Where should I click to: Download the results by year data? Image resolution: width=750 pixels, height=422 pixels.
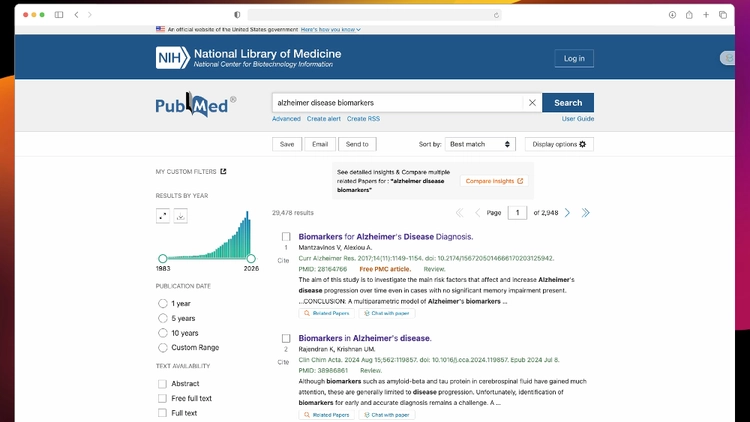(180, 216)
